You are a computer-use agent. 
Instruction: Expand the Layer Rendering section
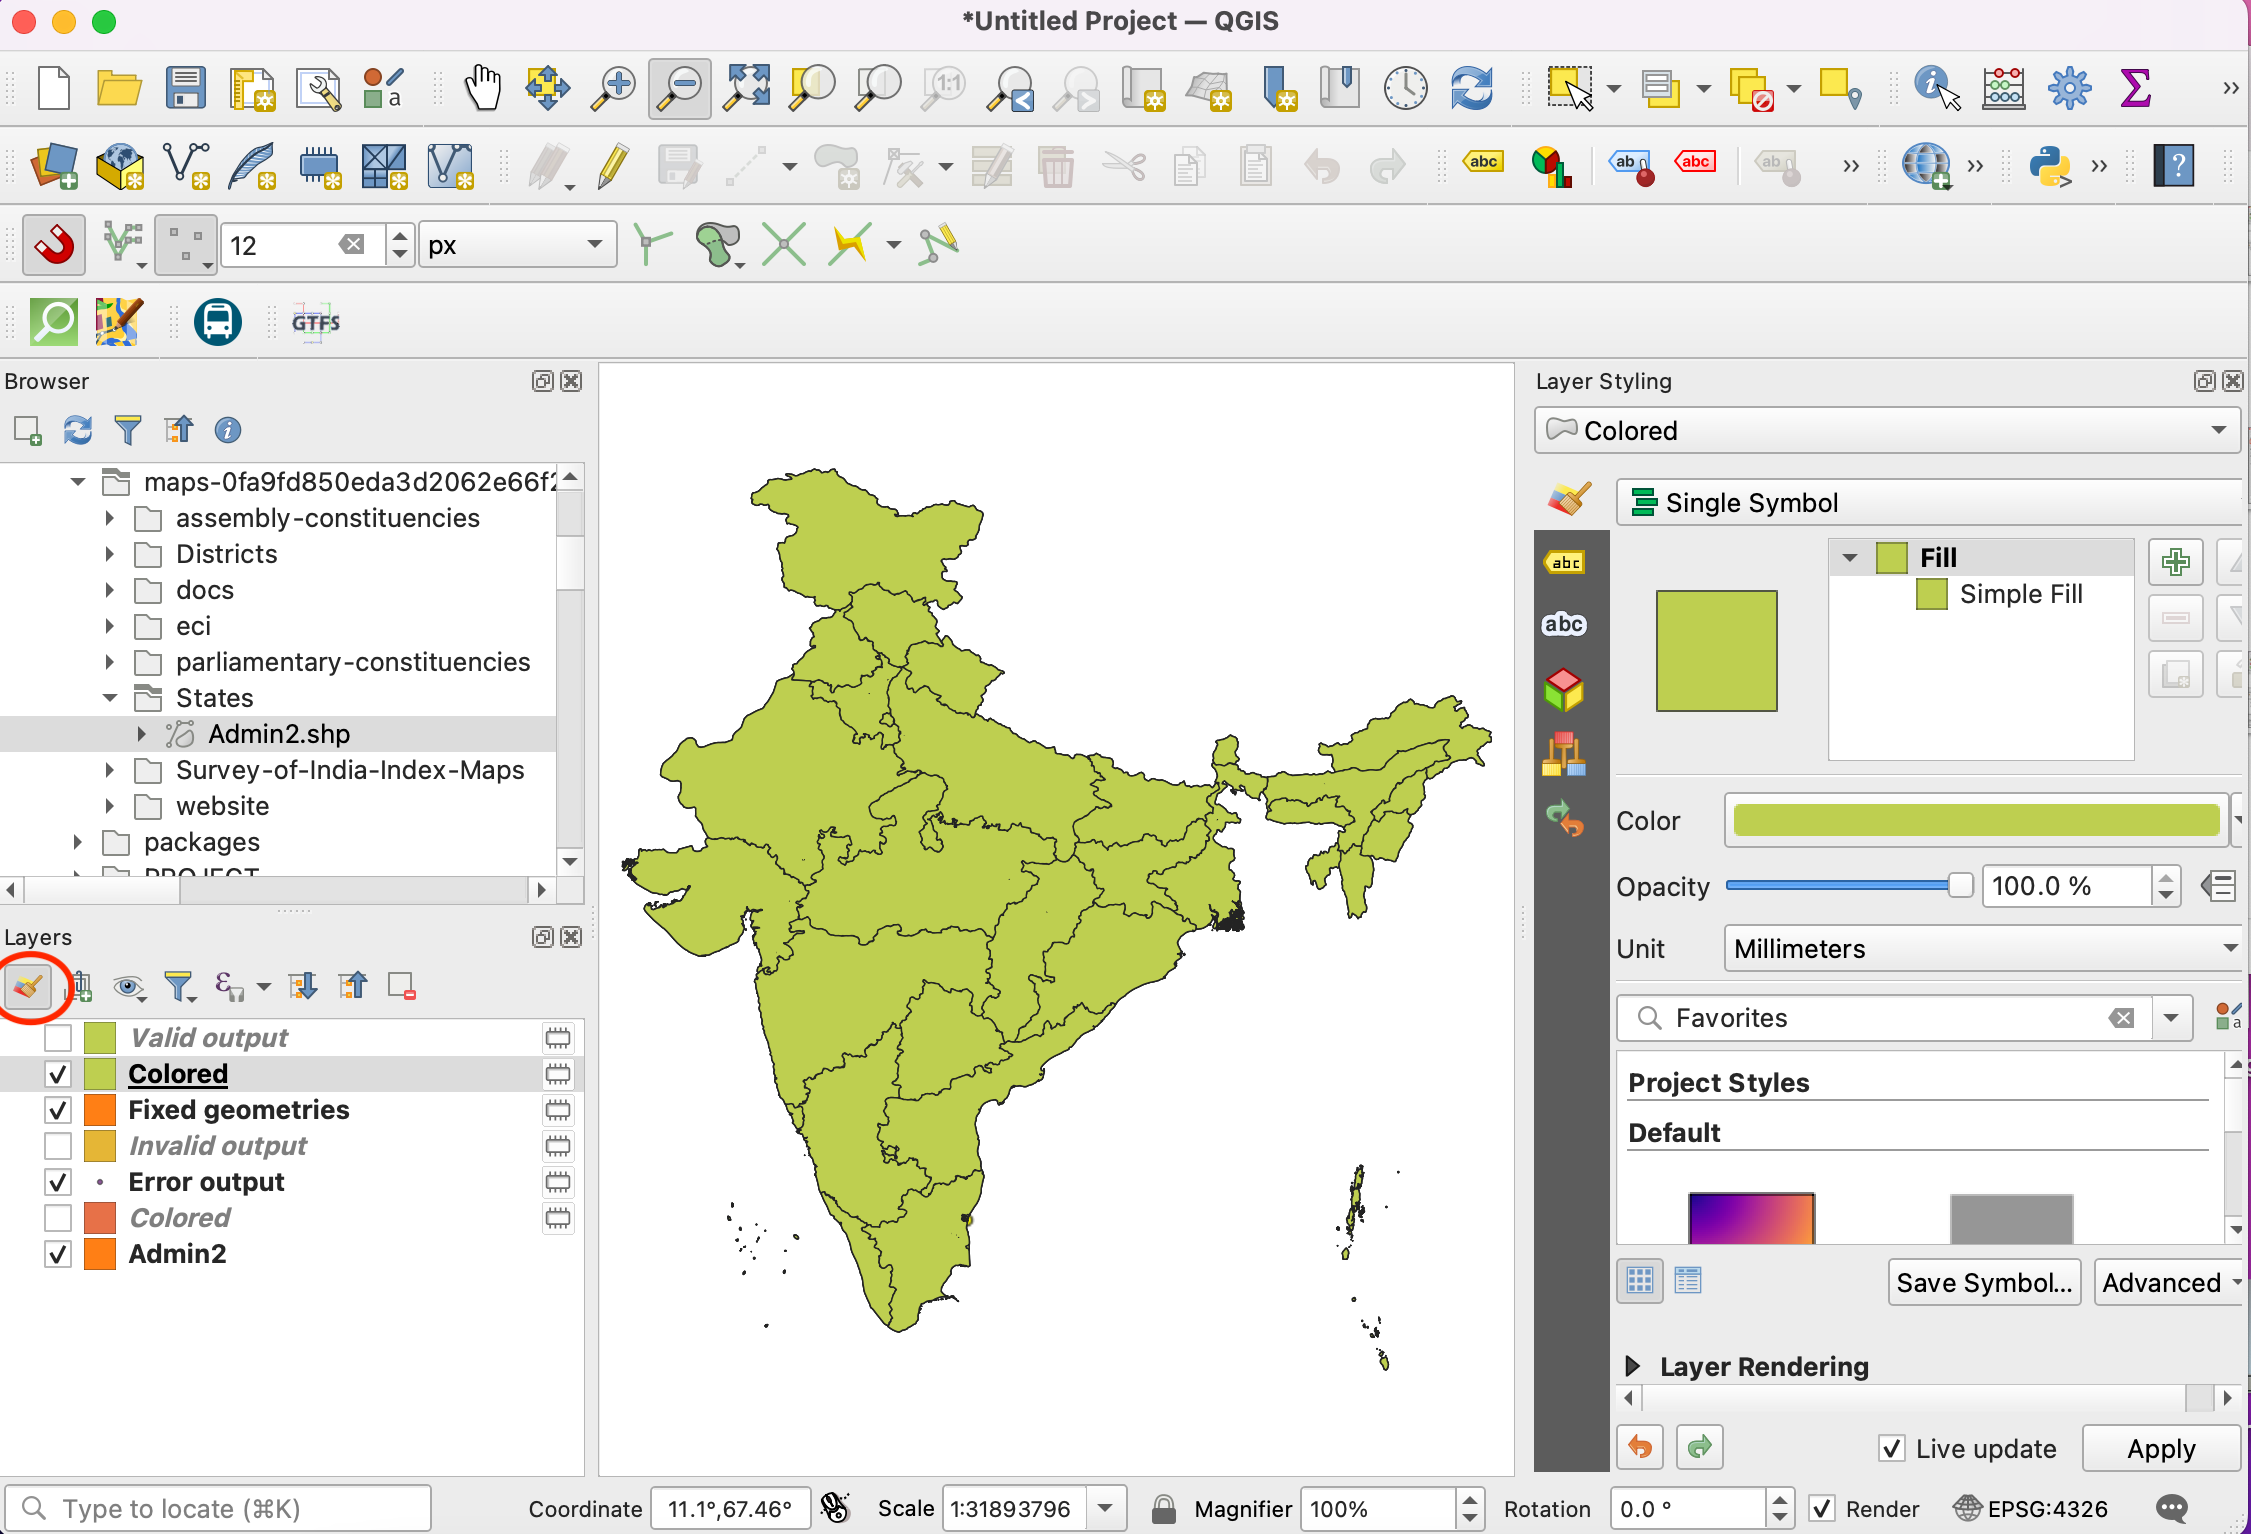point(1633,1366)
